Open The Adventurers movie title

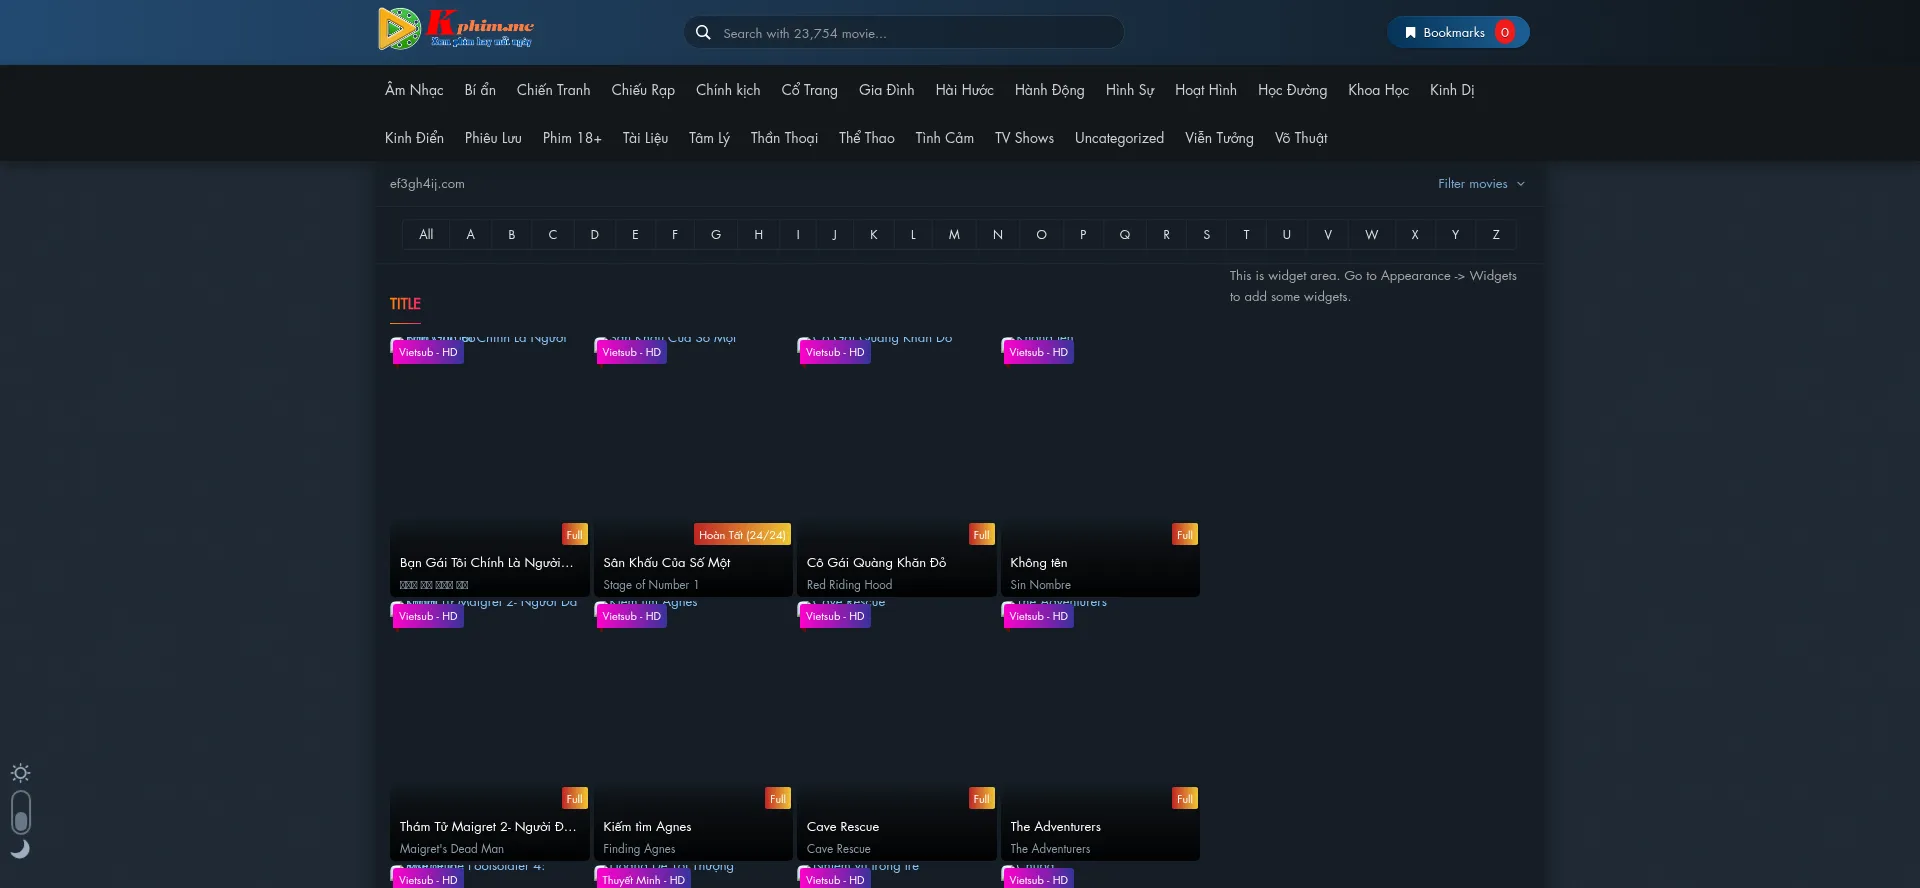(x=1055, y=827)
